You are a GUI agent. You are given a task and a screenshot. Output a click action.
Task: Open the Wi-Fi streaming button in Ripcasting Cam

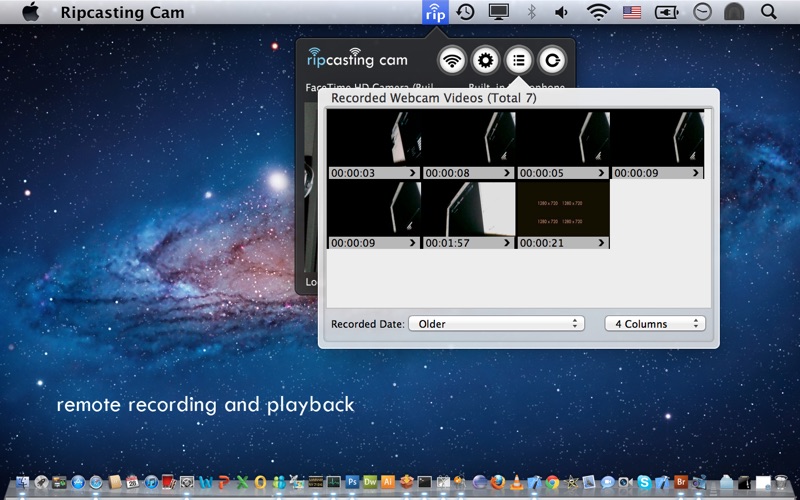click(x=452, y=60)
